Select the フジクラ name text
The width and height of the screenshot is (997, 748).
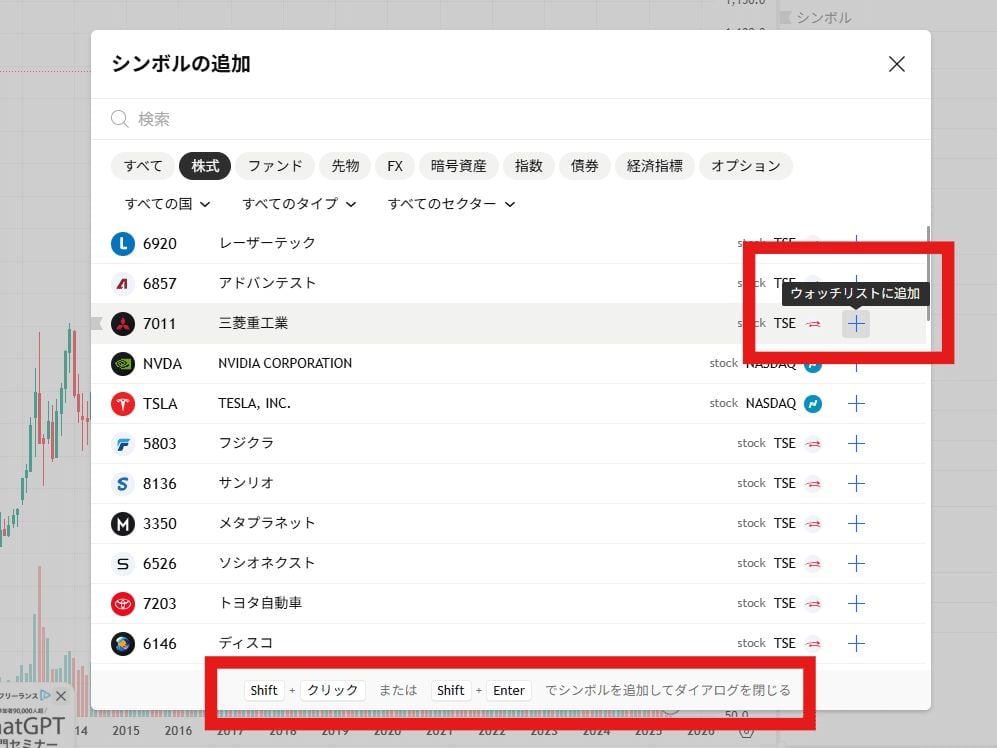(x=246, y=443)
